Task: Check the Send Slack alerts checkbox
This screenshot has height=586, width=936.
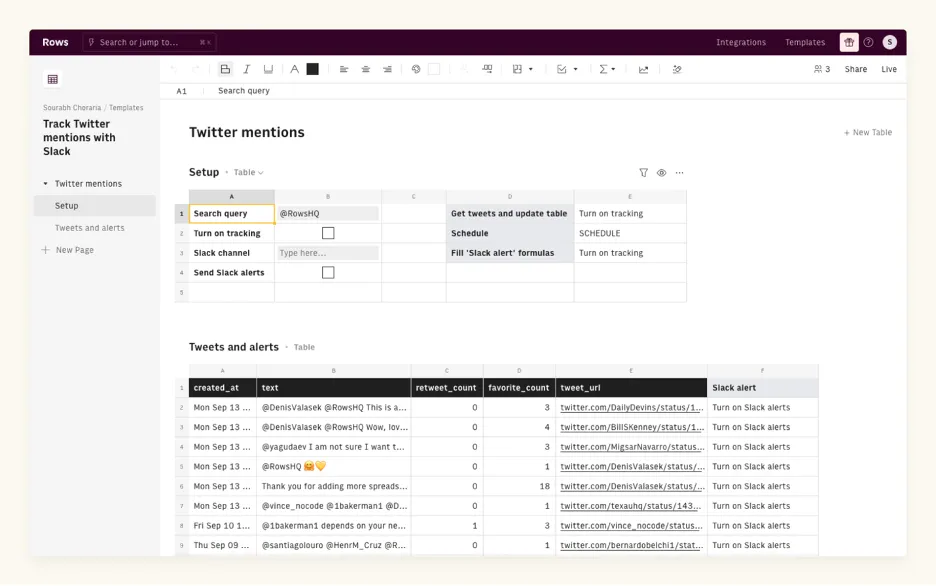Action: click(x=328, y=273)
